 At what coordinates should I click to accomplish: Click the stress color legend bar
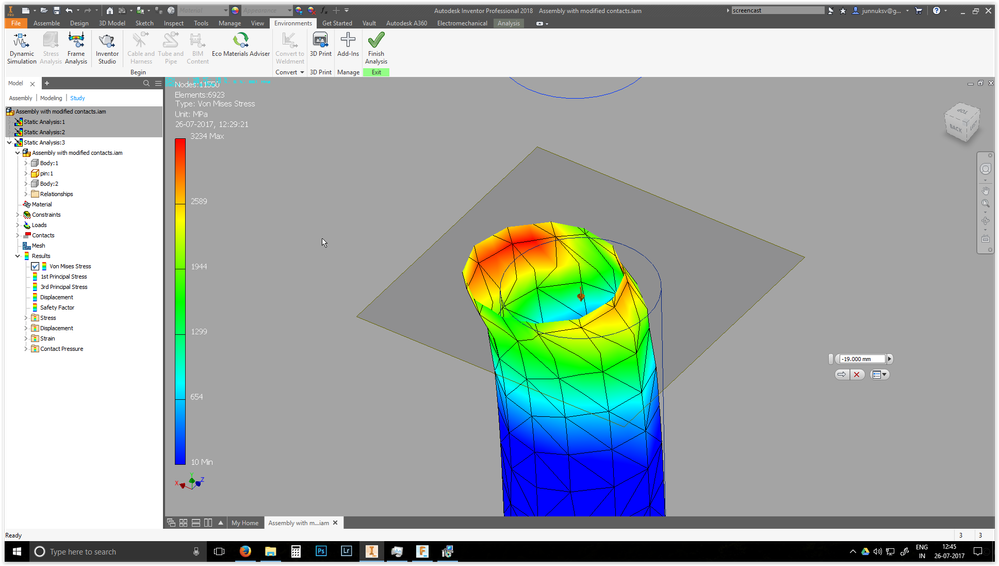(x=180, y=301)
